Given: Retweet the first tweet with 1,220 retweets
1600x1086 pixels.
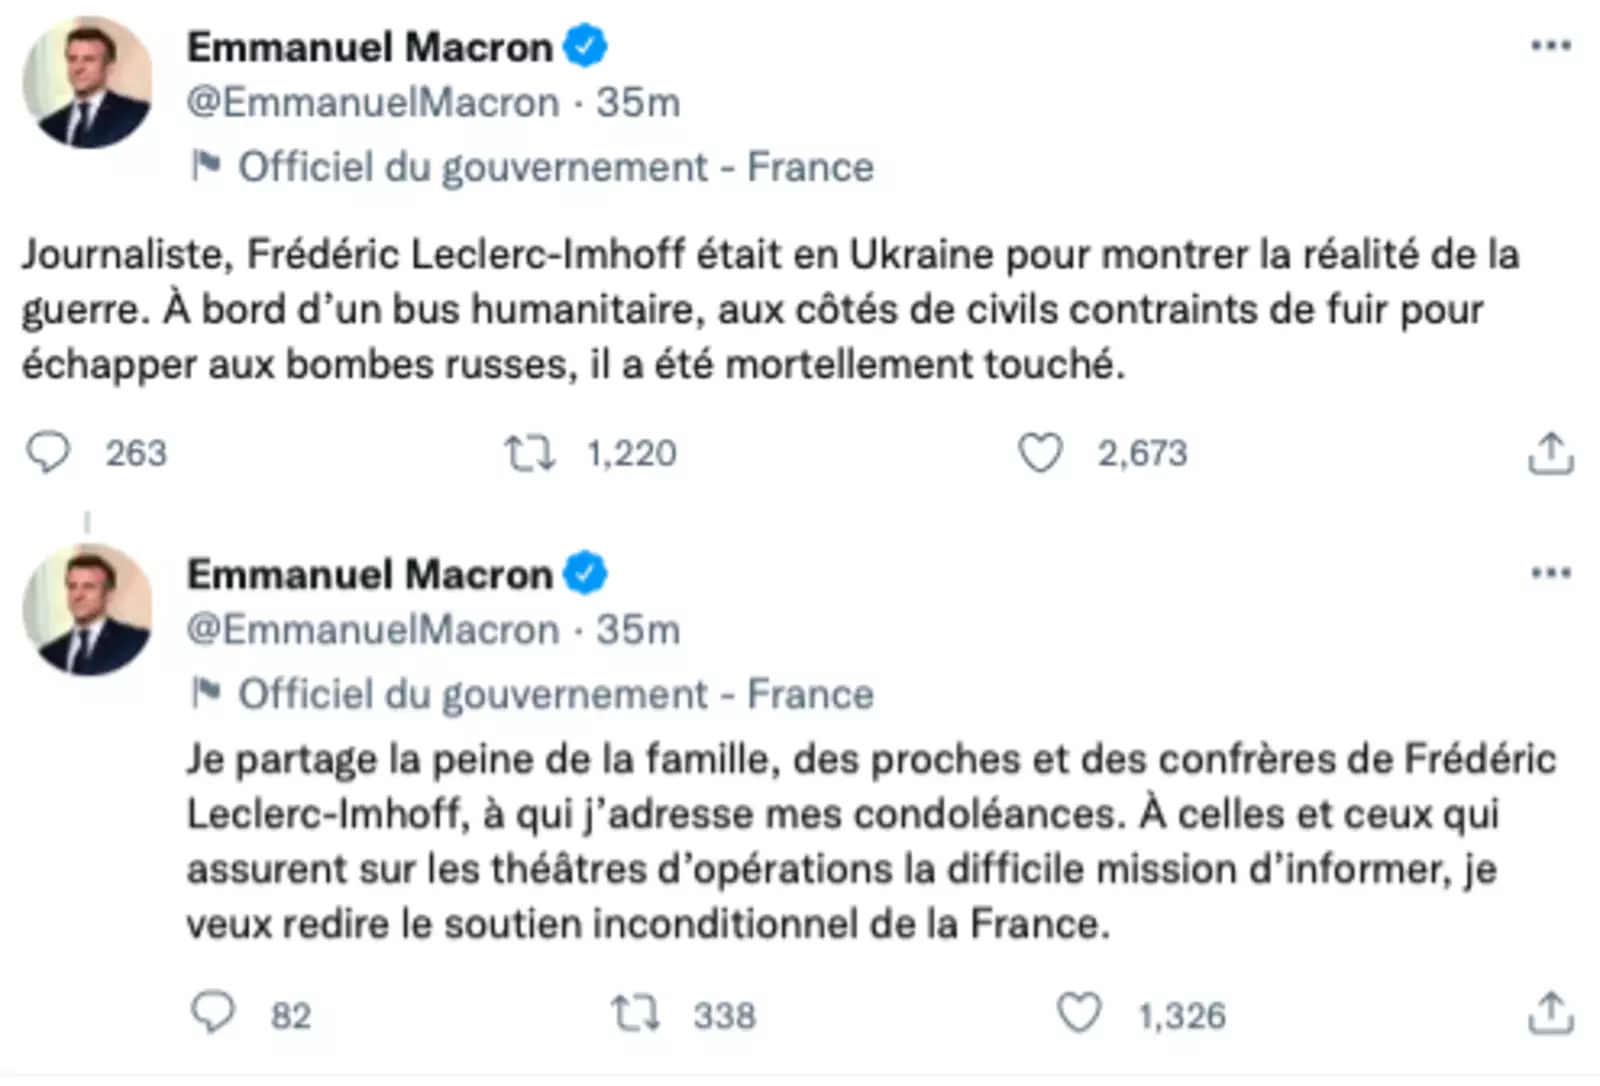Looking at the screenshot, I should (x=529, y=453).
